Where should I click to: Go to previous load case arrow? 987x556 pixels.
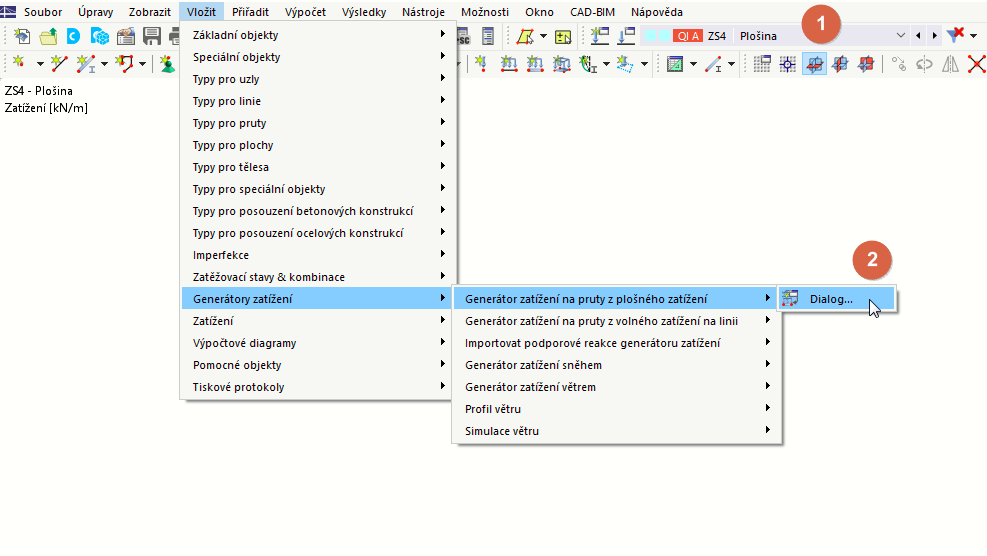point(918,36)
